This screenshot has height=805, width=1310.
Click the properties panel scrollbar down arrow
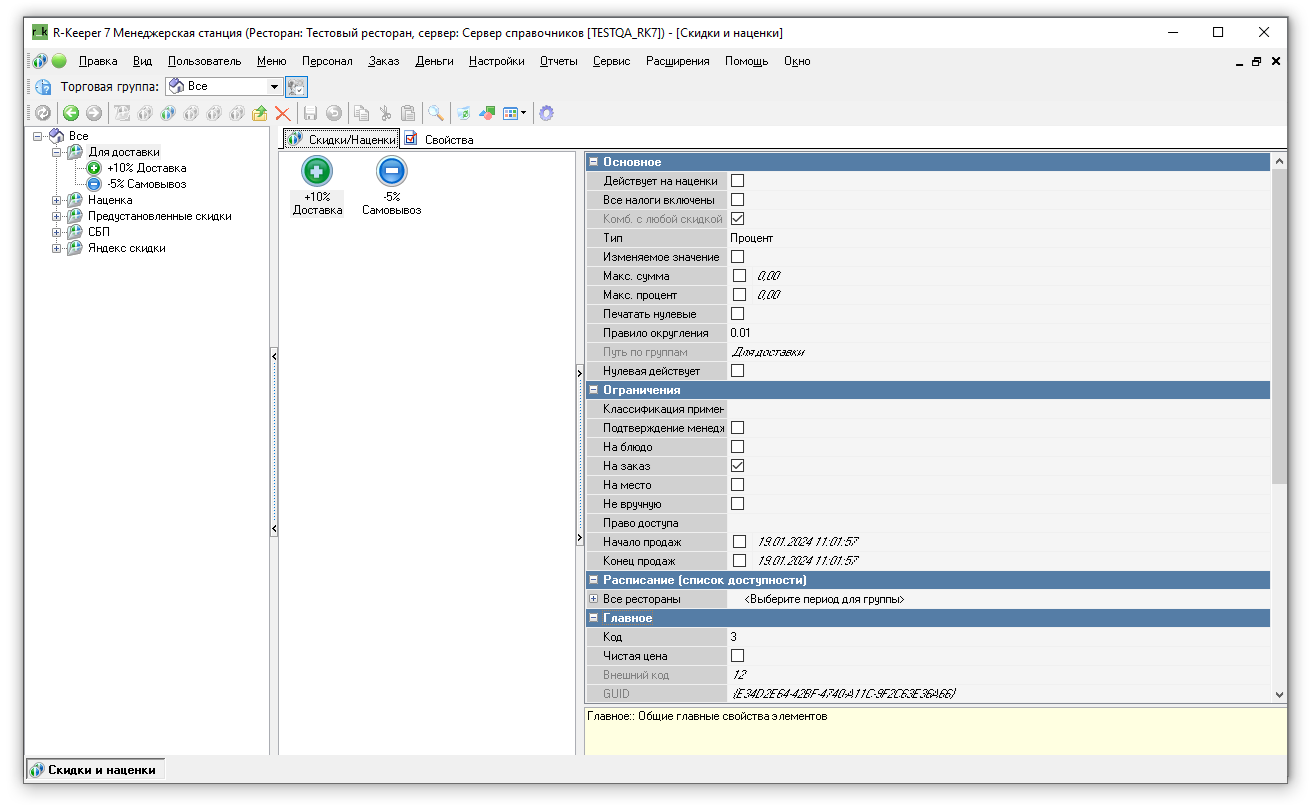1279,694
